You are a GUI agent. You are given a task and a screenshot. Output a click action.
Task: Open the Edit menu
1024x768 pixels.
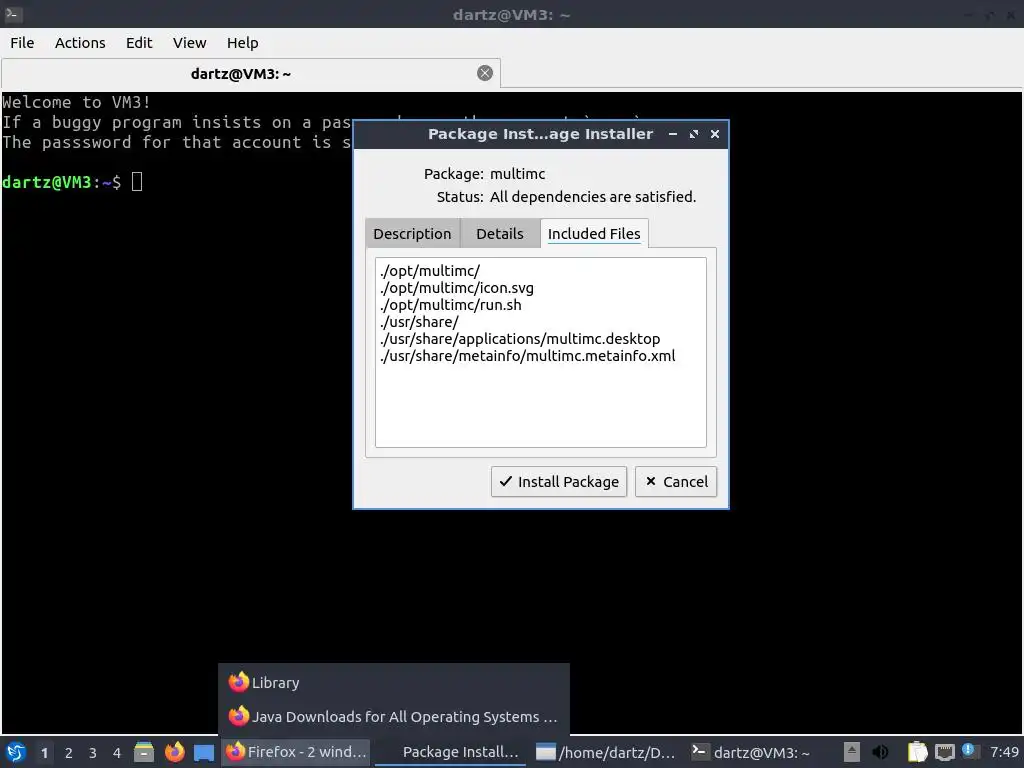pyautogui.click(x=138, y=43)
